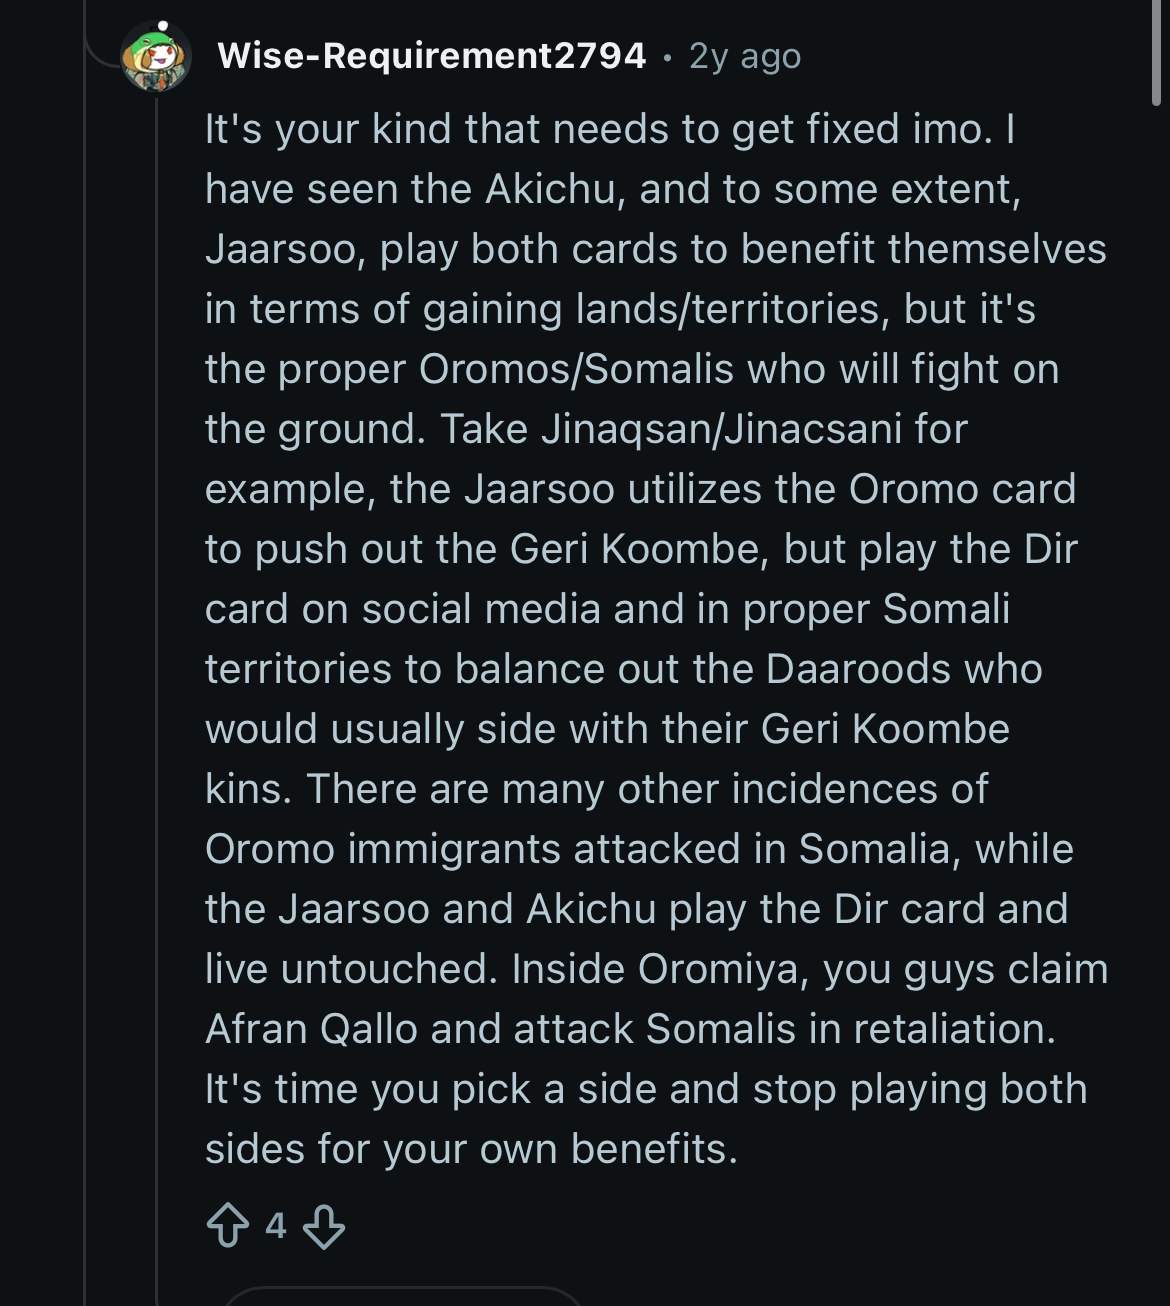Screen dimensions: 1170x1306
Task: Open Wise-Requirement2794 user profile link
Action: pos(431,56)
